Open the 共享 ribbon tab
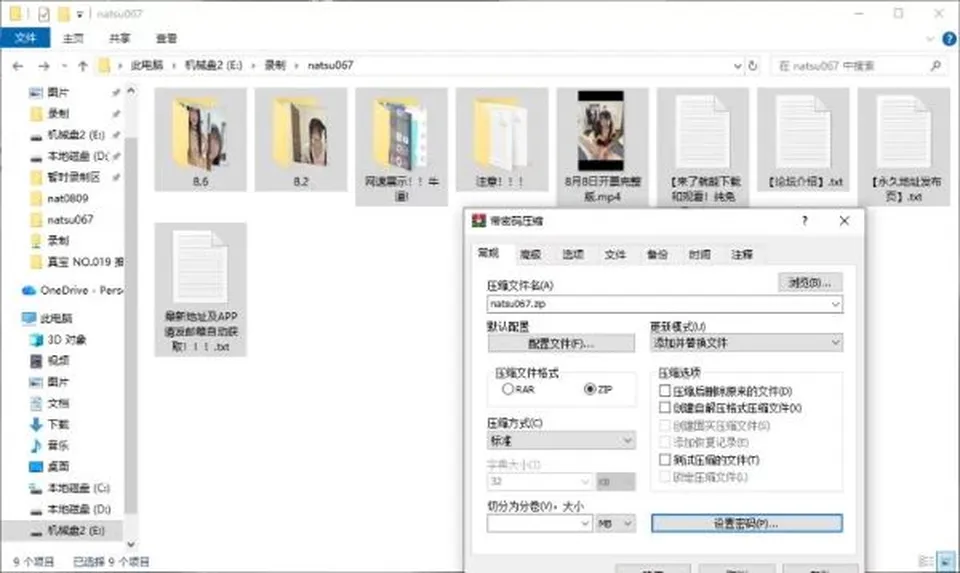The image size is (960, 573). (x=119, y=38)
